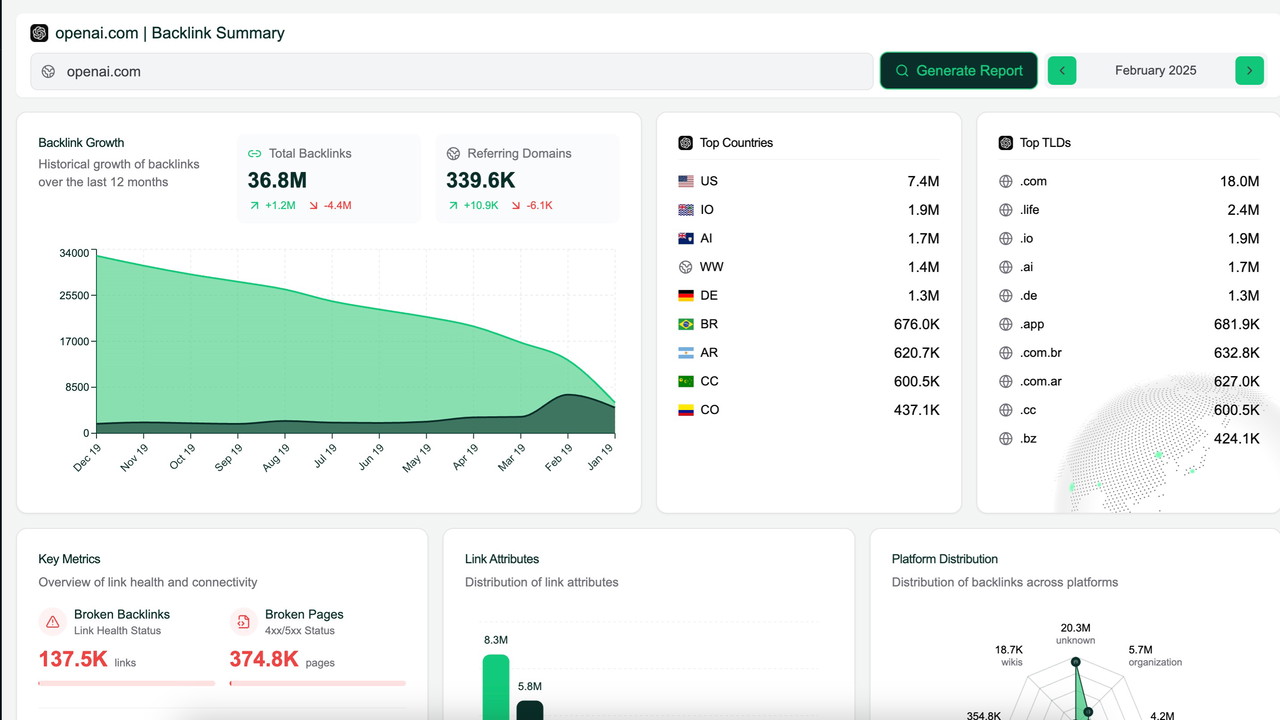Image resolution: width=1280 pixels, height=720 pixels.
Task: Select the DE country row
Action: pos(808,296)
